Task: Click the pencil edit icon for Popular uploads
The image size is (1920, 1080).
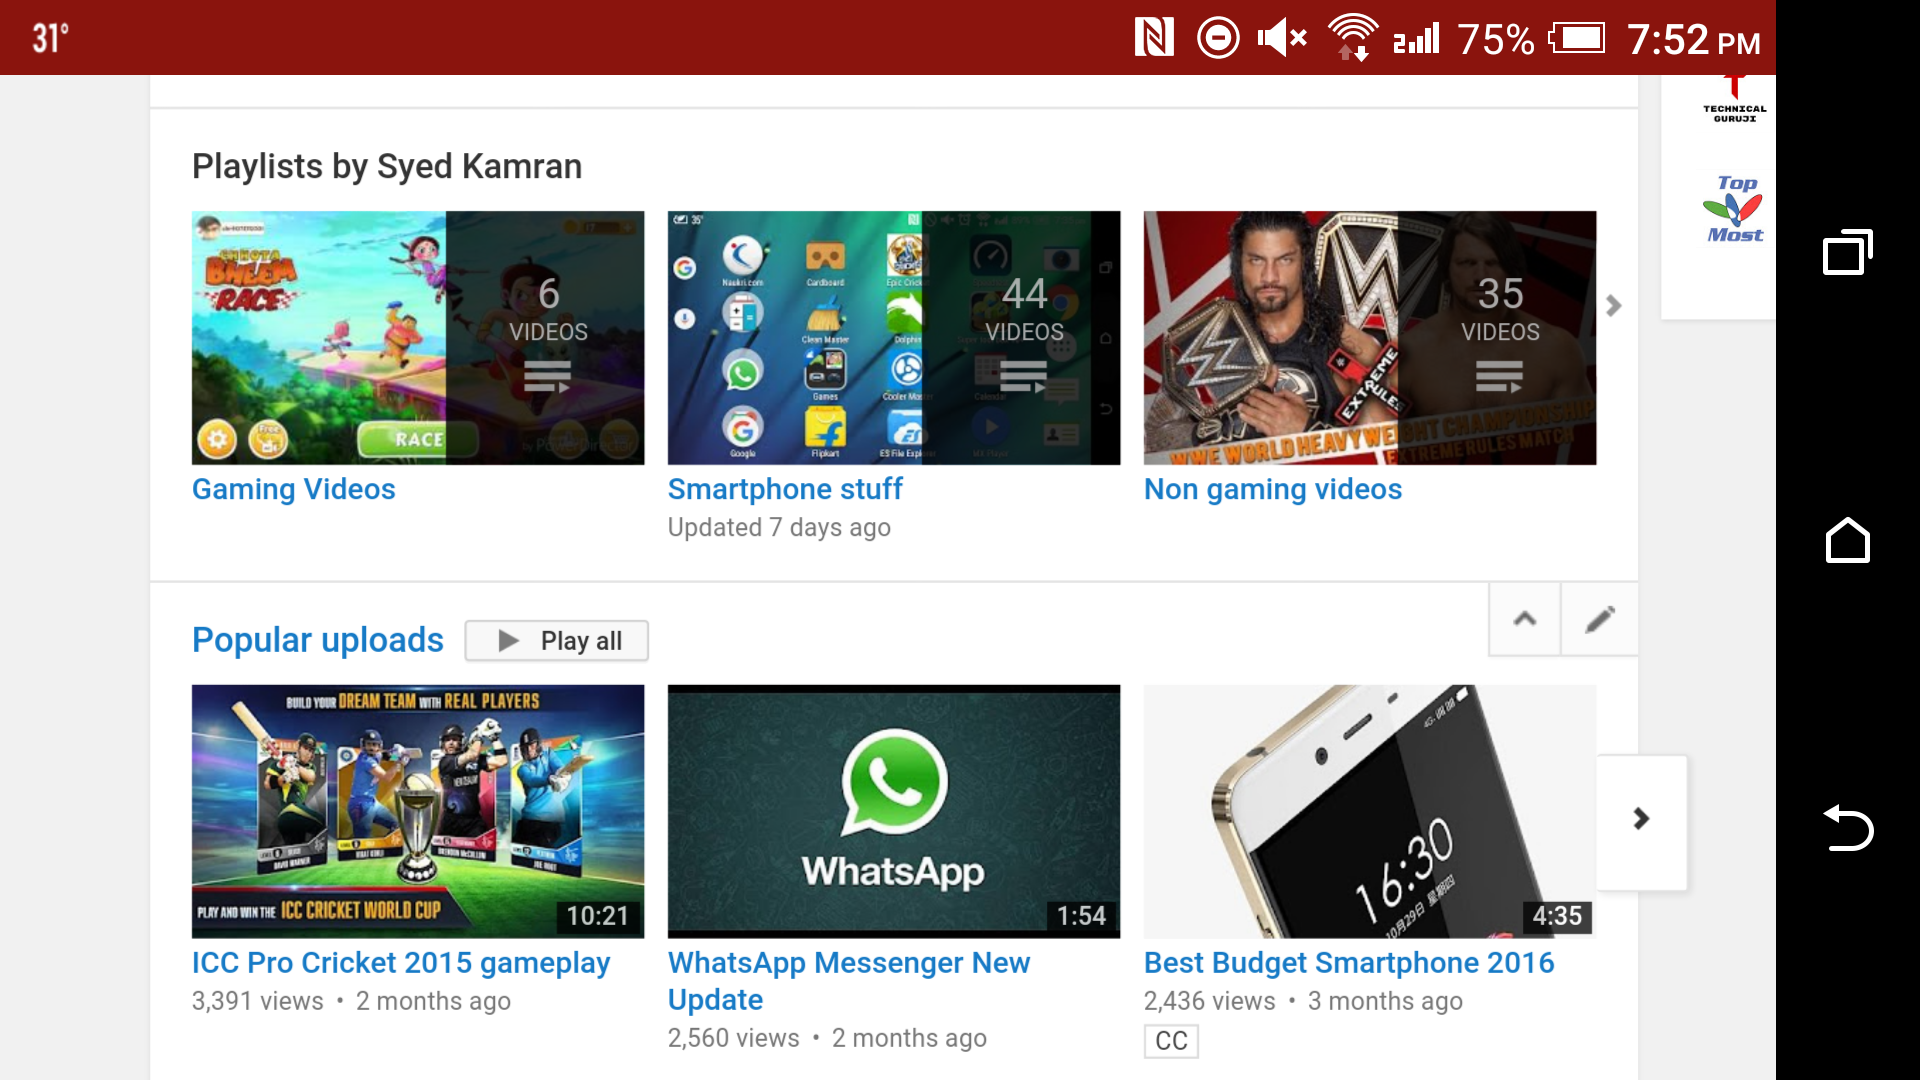Action: pyautogui.click(x=1599, y=619)
